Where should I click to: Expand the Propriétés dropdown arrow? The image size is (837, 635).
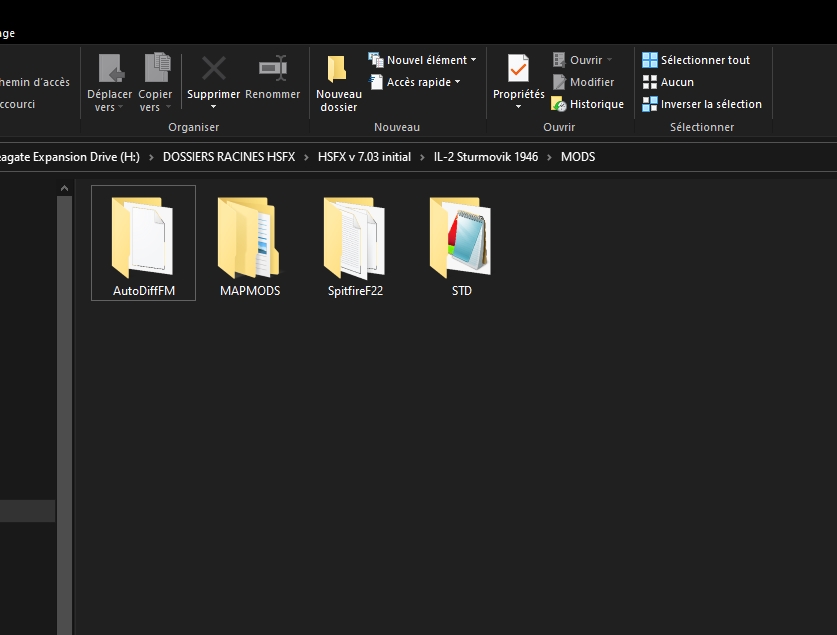(x=518, y=107)
